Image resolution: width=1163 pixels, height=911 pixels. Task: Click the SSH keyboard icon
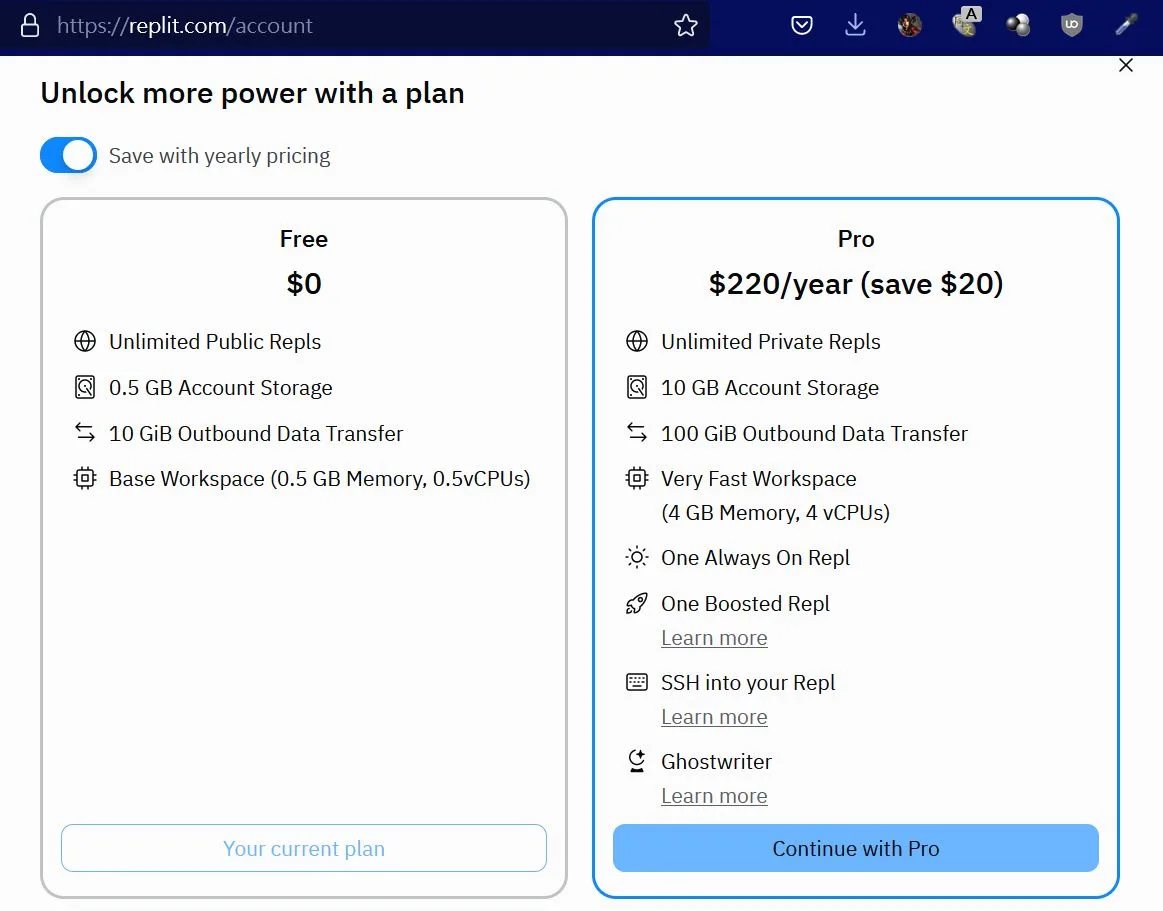point(636,682)
